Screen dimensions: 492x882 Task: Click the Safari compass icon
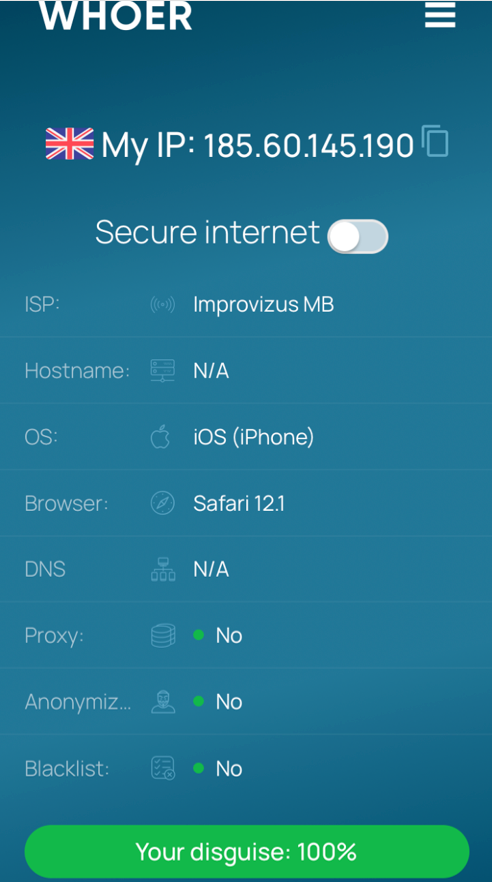coord(163,503)
